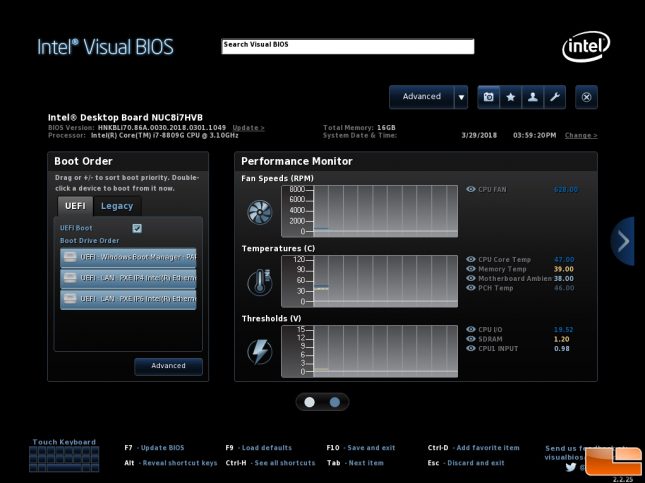Click the drive icon of Windows Boot Manager entry
The height and width of the screenshot is (483, 645).
click(70, 257)
